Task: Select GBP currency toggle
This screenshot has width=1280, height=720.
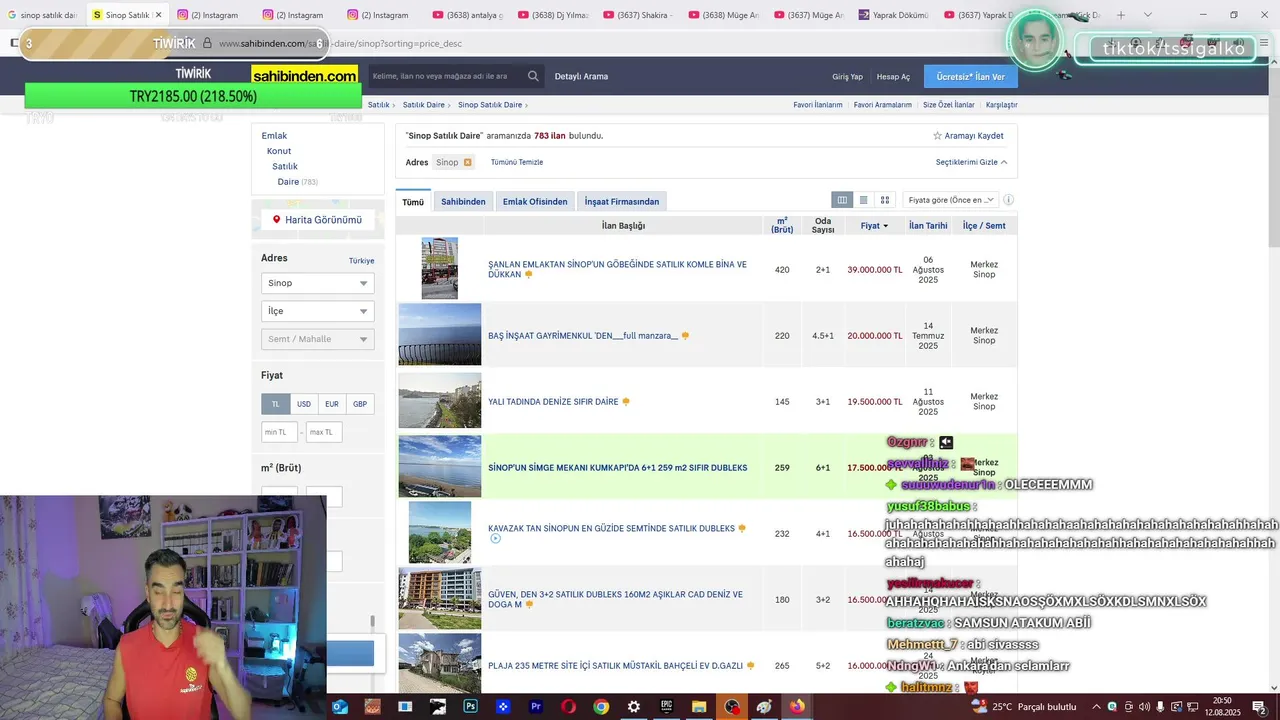Action: pyautogui.click(x=360, y=404)
